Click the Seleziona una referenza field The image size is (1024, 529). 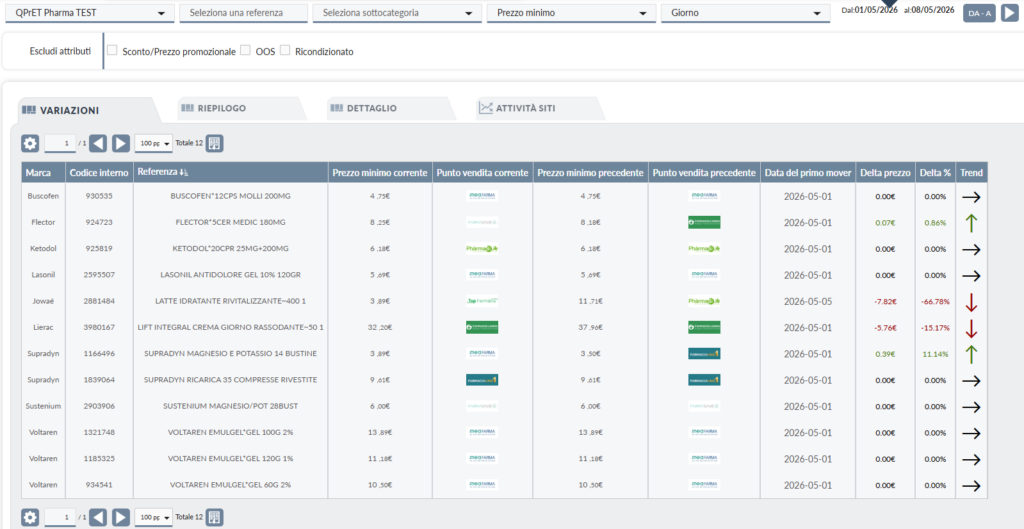coord(244,13)
